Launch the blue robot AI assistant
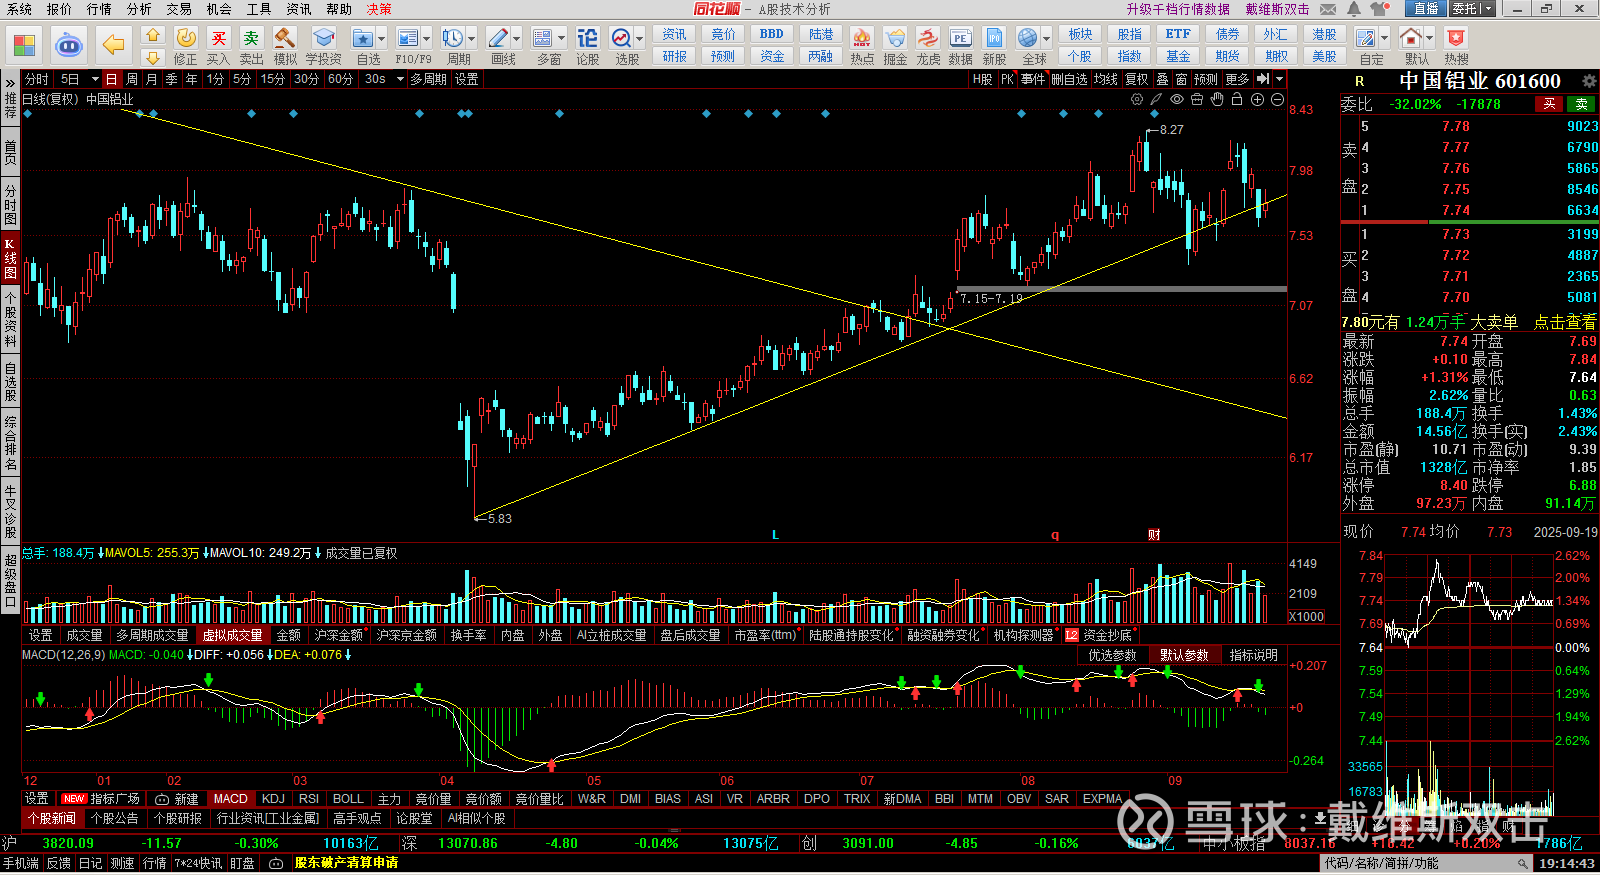Image resolution: width=1600 pixels, height=875 pixels. pyautogui.click(x=68, y=45)
